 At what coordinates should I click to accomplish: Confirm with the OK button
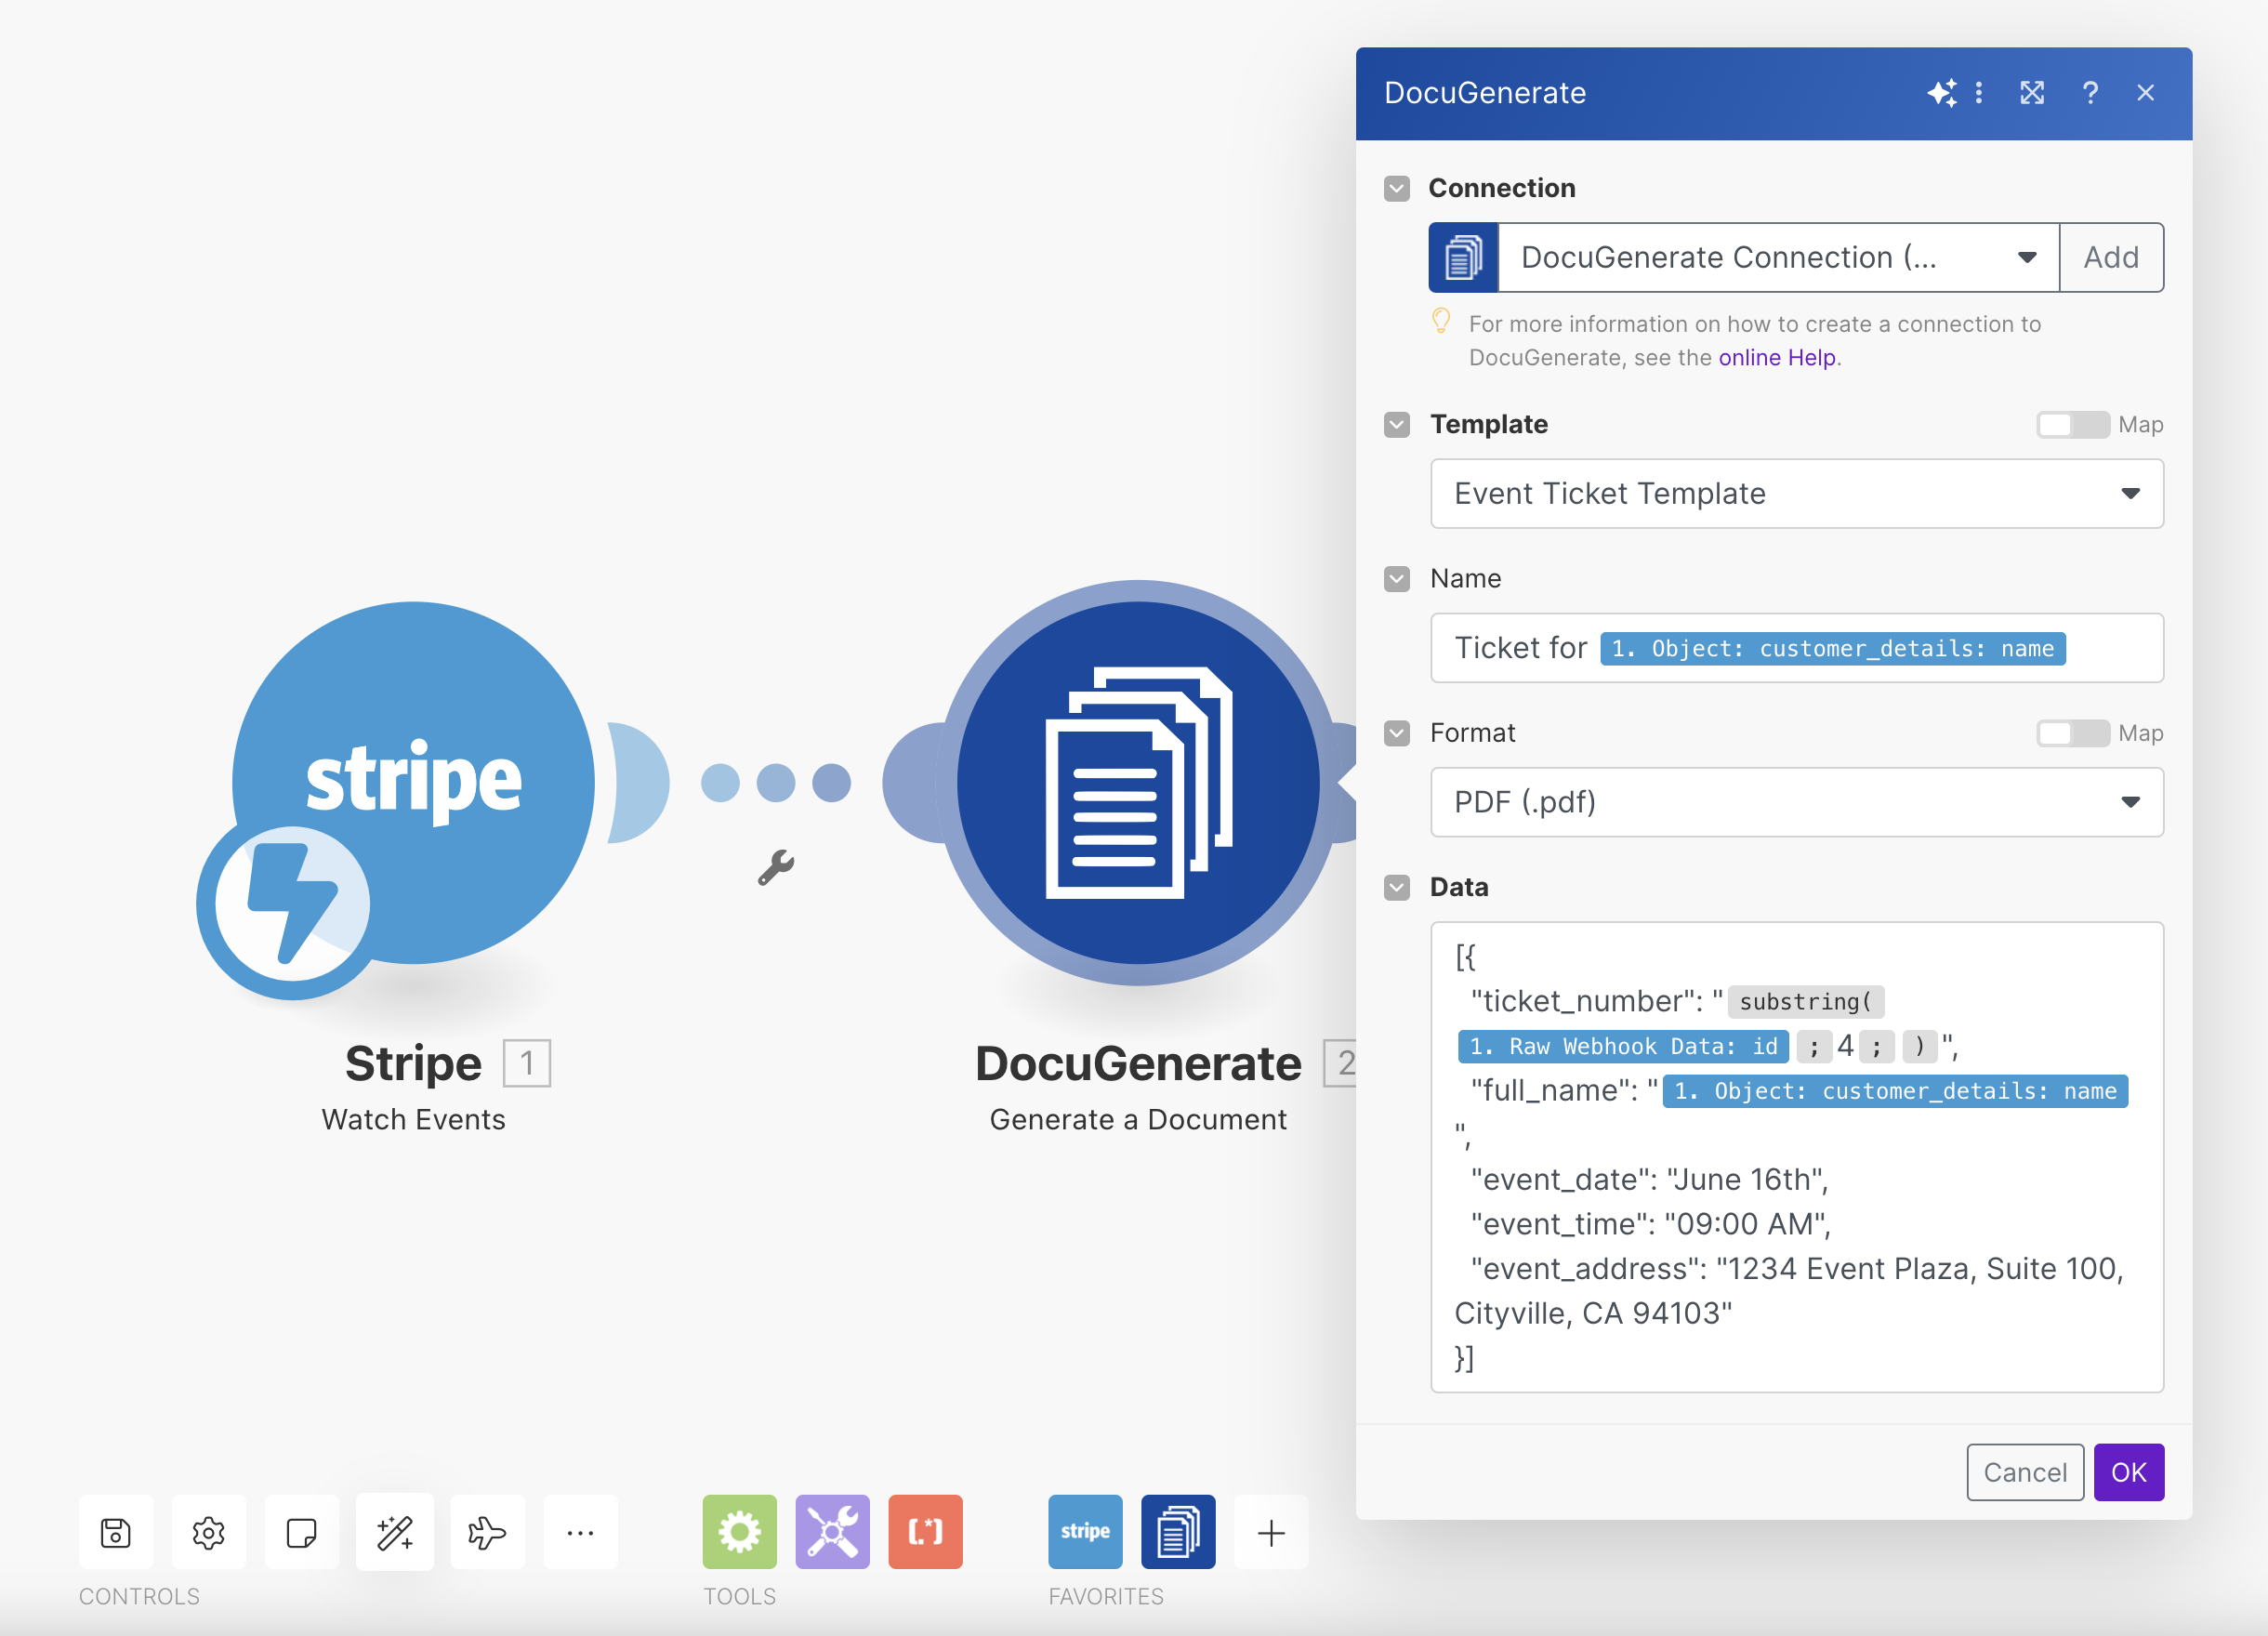[2129, 1473]
